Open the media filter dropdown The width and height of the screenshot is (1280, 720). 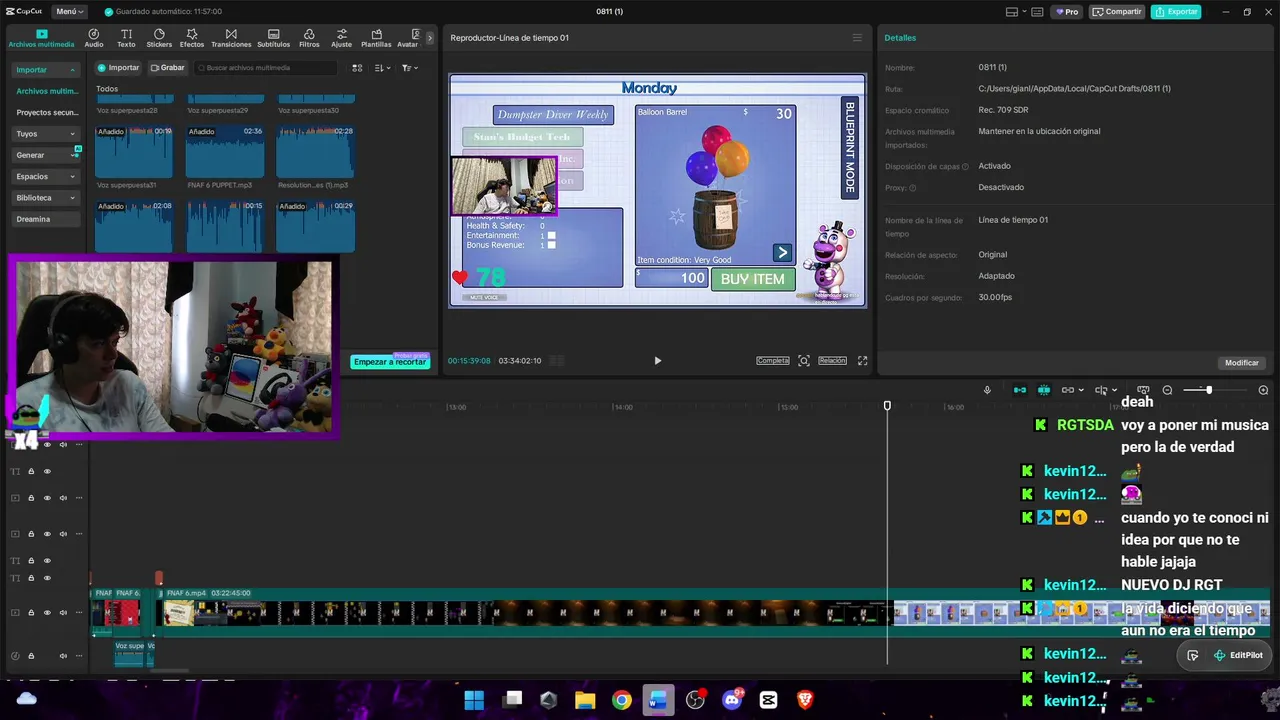410,68
